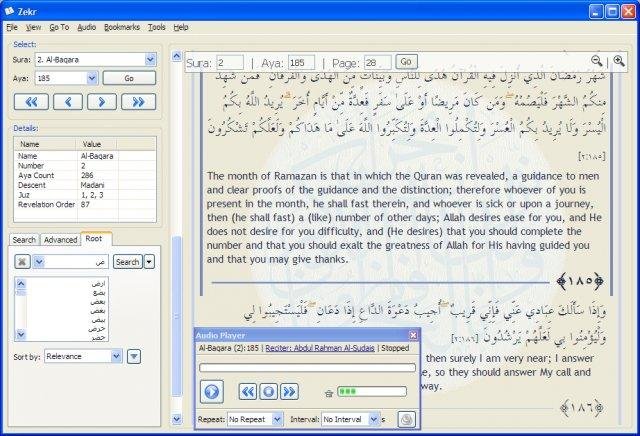Screen dimensions: 640x436
Task: Stop audio playback button in Audio Player
Action: click(268, 392)
